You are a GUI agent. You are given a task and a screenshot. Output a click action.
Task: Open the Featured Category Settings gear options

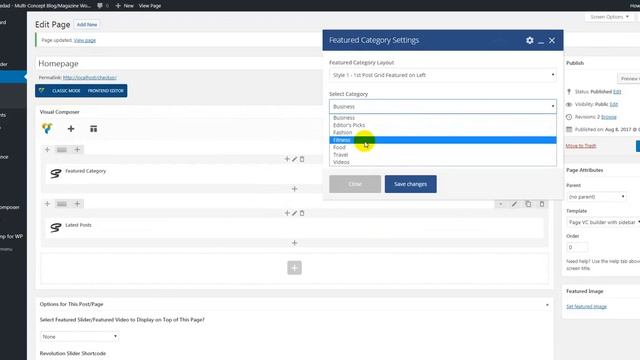click(529, 40)
